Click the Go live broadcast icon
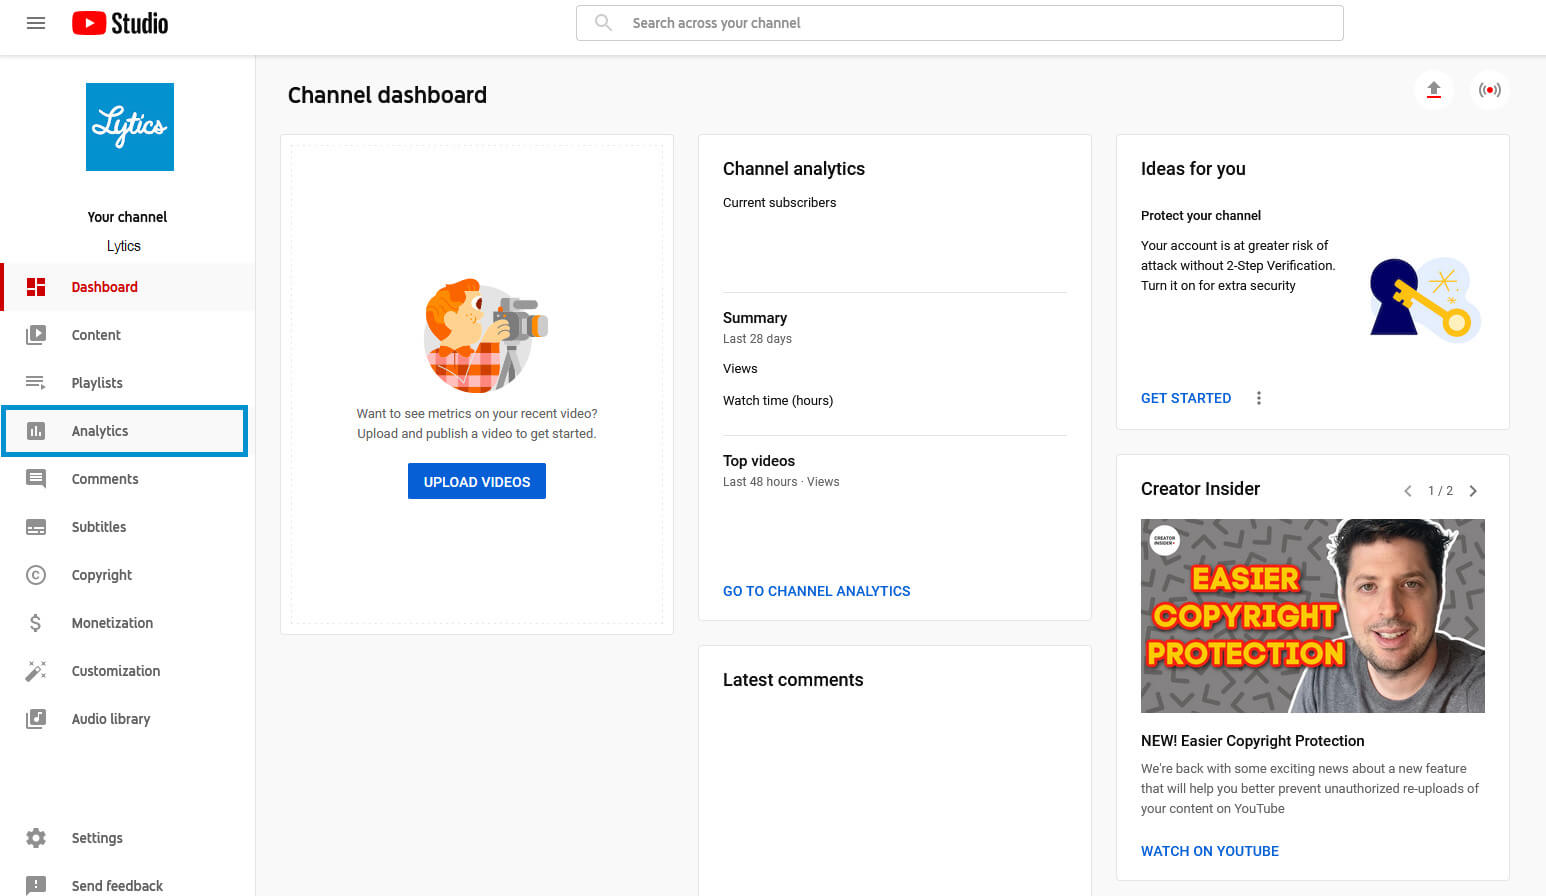Image resolution: width=1546 pixels, height=896 pixels. coord(1490,90)
